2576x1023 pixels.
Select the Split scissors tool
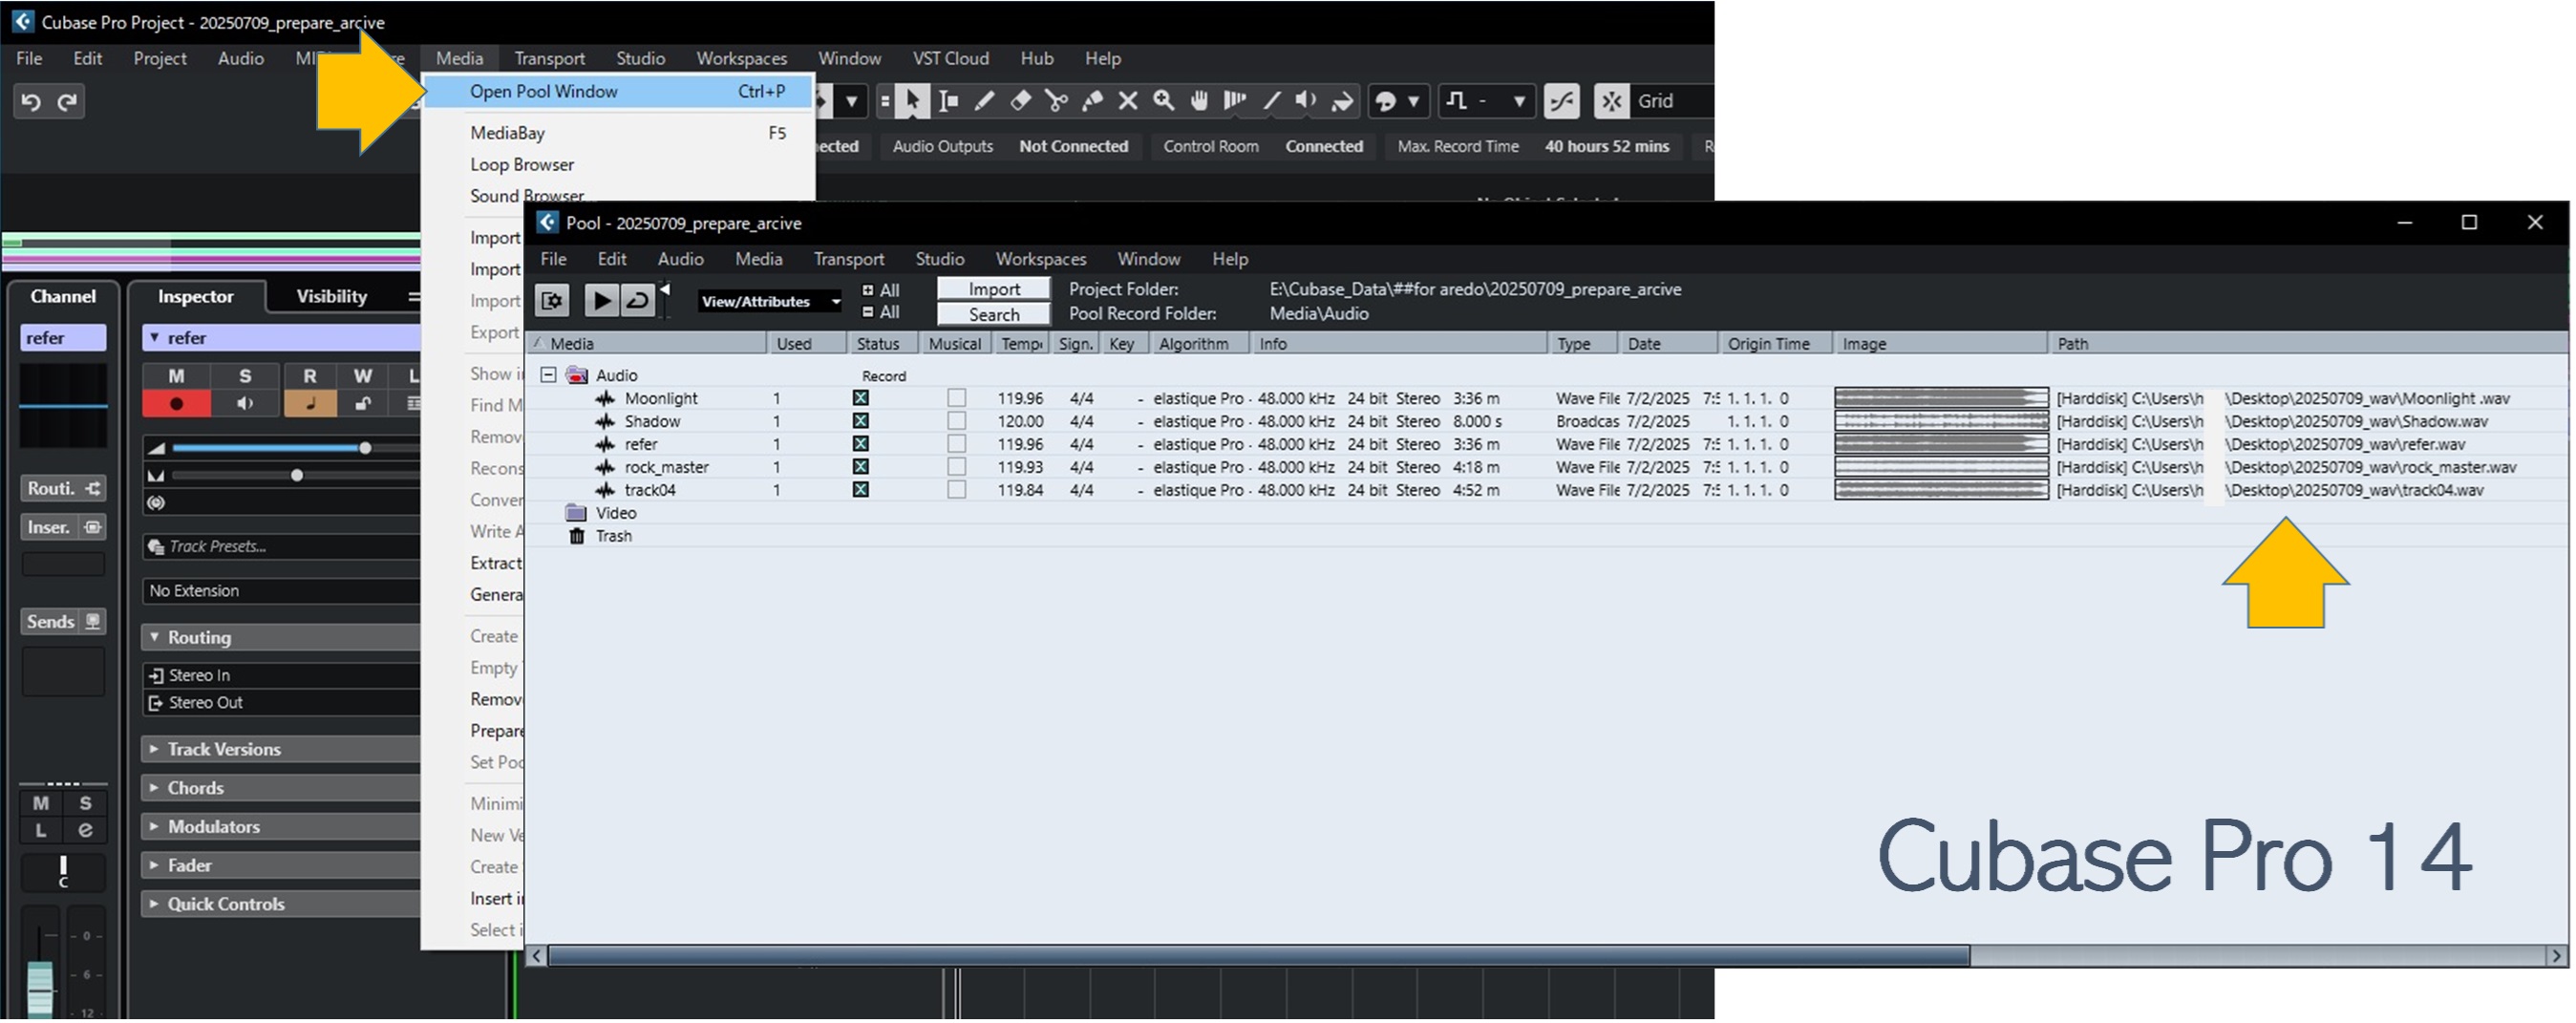pyautogui.click(x=1056, y=101)
